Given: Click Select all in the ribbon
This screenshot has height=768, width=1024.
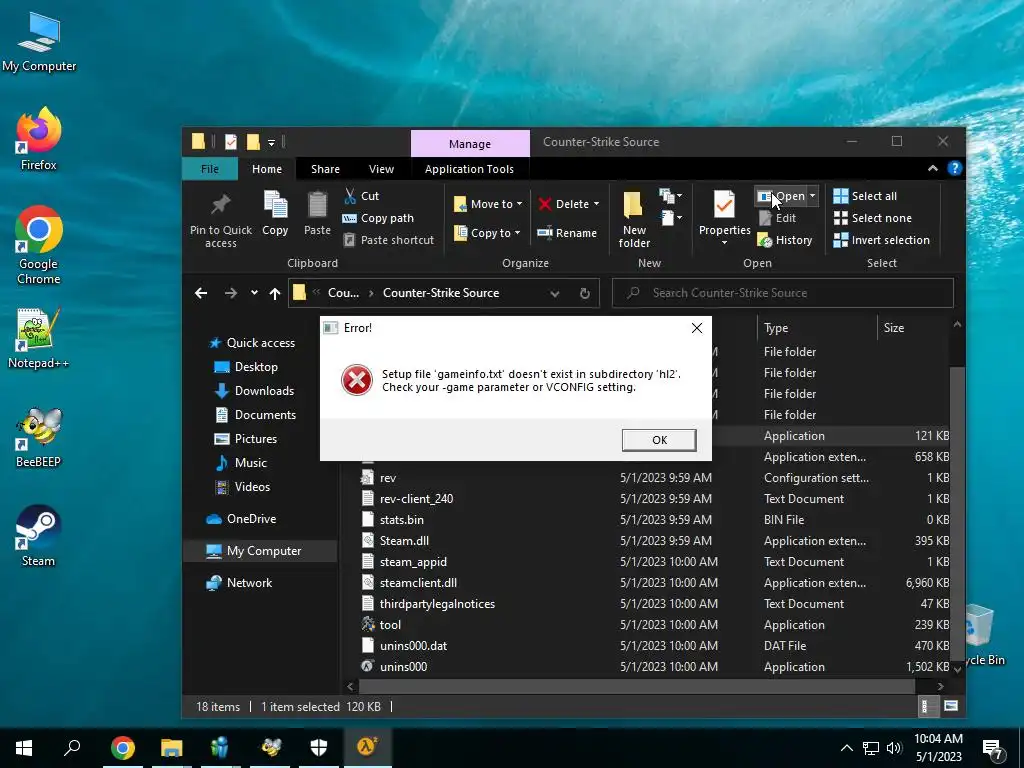Looking at the screenshot, I should point(865,196).
